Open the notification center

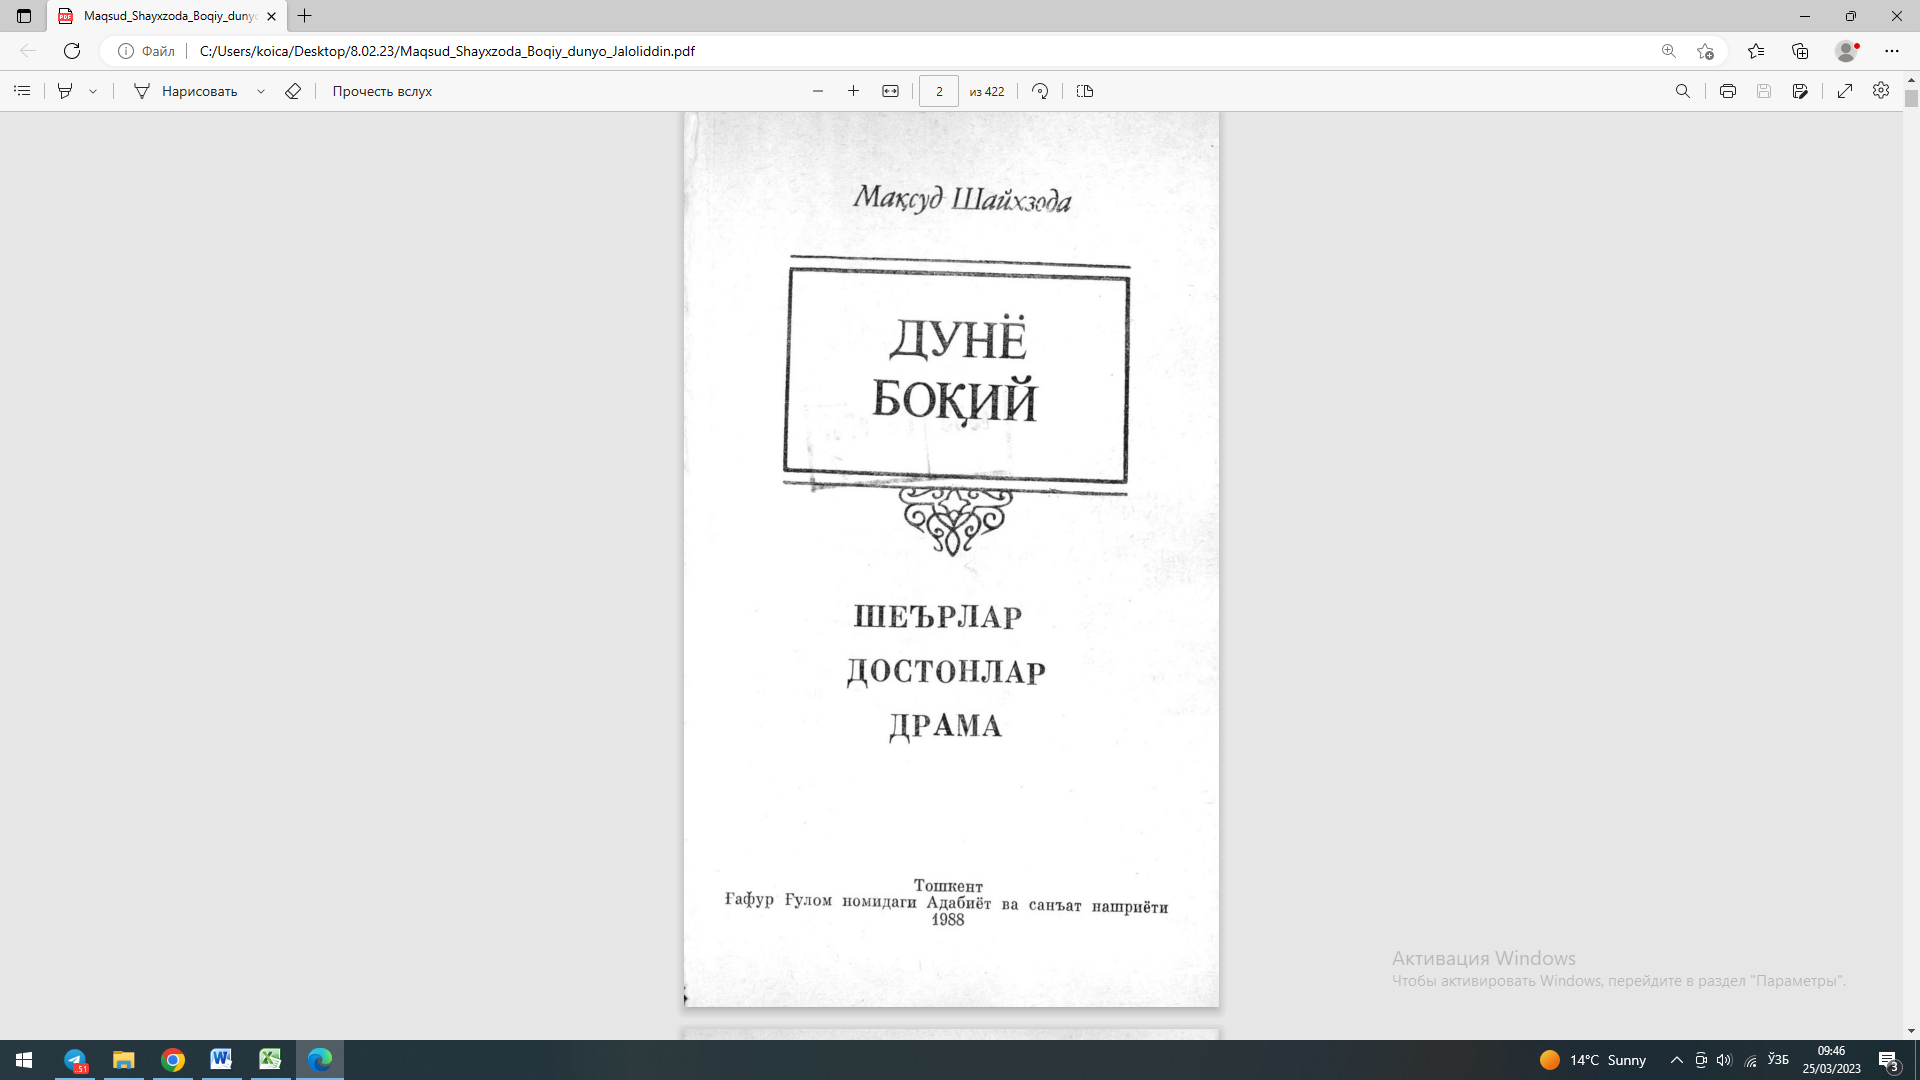[1888, 1060]
